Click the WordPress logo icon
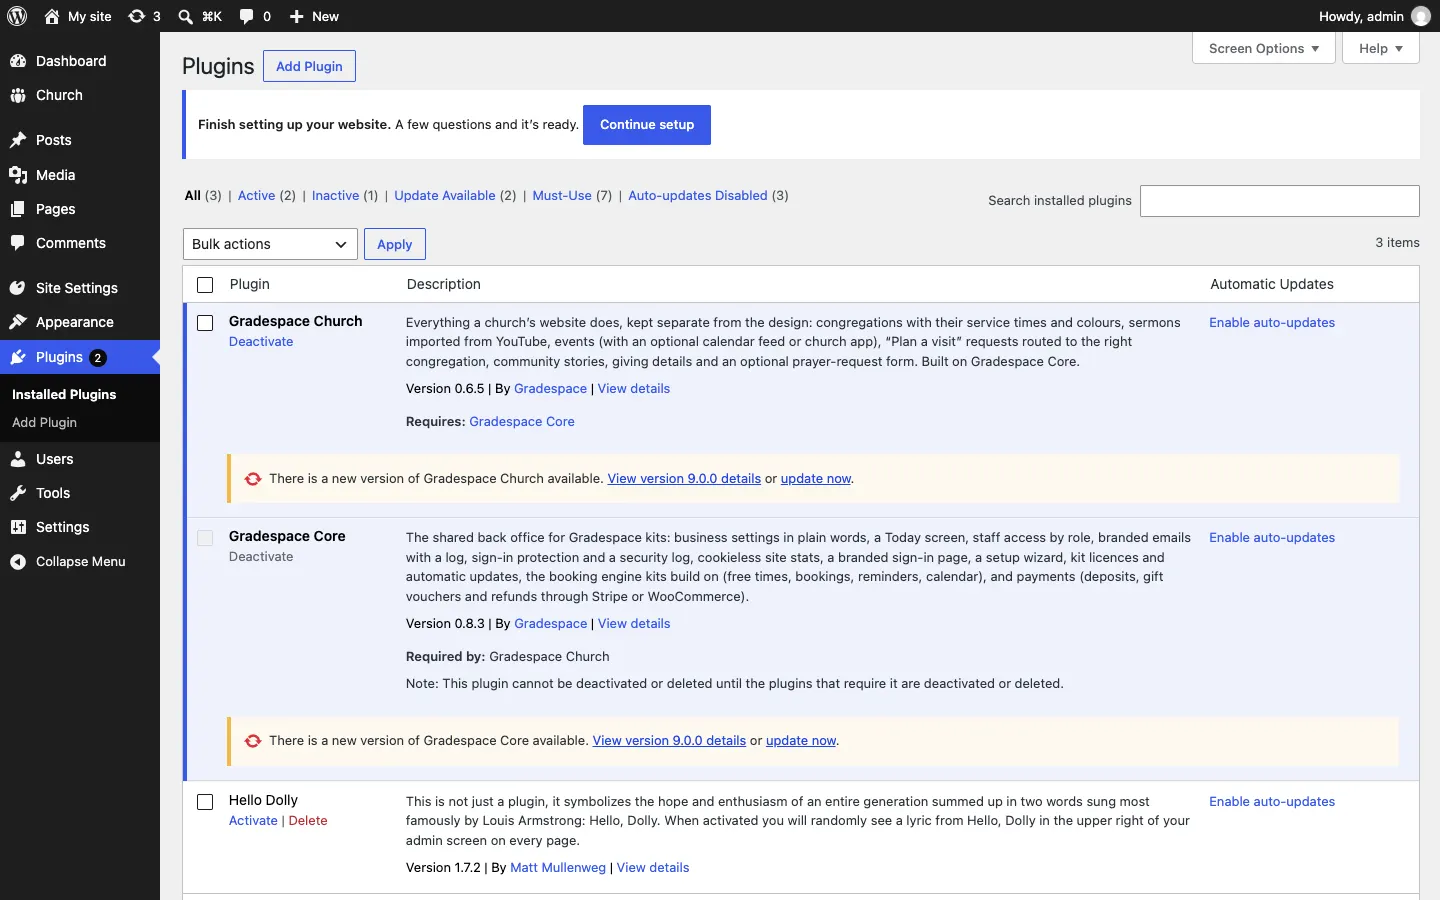Viewport: 1440px width, 900px height. pyautogui.click(x=17, y=16)
